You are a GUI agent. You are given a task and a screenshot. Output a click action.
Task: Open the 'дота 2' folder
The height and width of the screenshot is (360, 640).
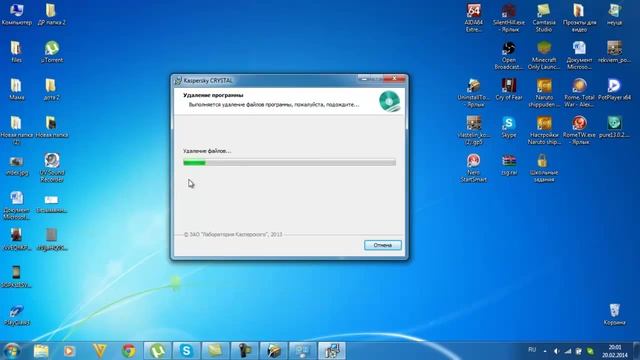51,89
